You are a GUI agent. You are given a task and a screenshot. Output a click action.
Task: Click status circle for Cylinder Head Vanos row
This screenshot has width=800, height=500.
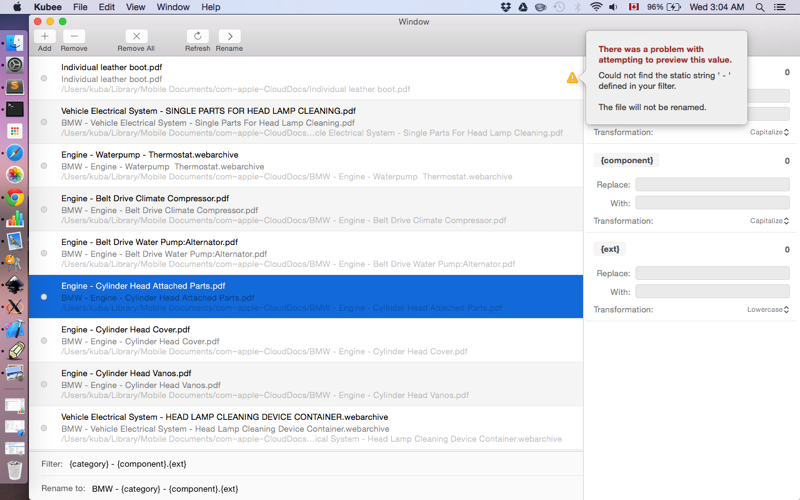44,384
